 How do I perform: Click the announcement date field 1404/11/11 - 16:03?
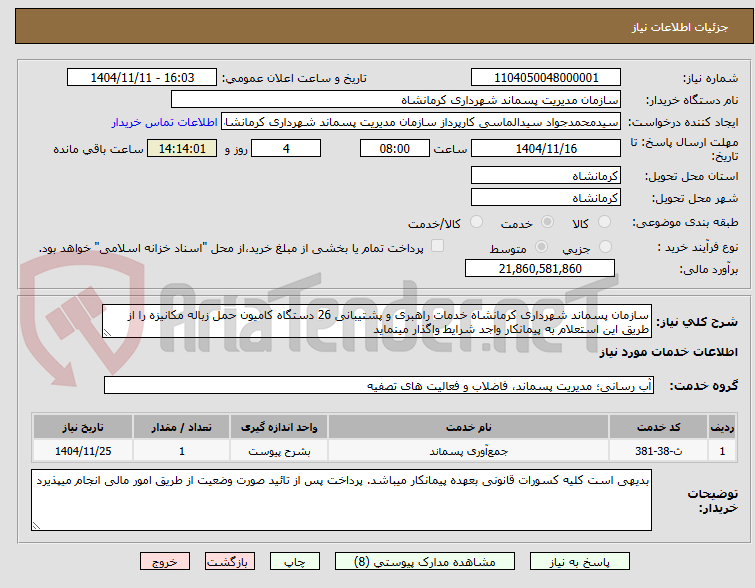coord(142,78)
